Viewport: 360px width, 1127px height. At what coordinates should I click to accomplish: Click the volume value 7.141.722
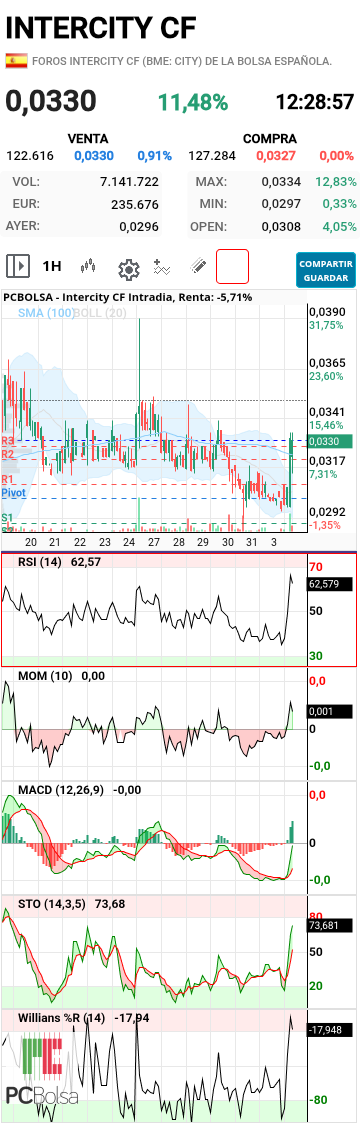click(129, 182)
